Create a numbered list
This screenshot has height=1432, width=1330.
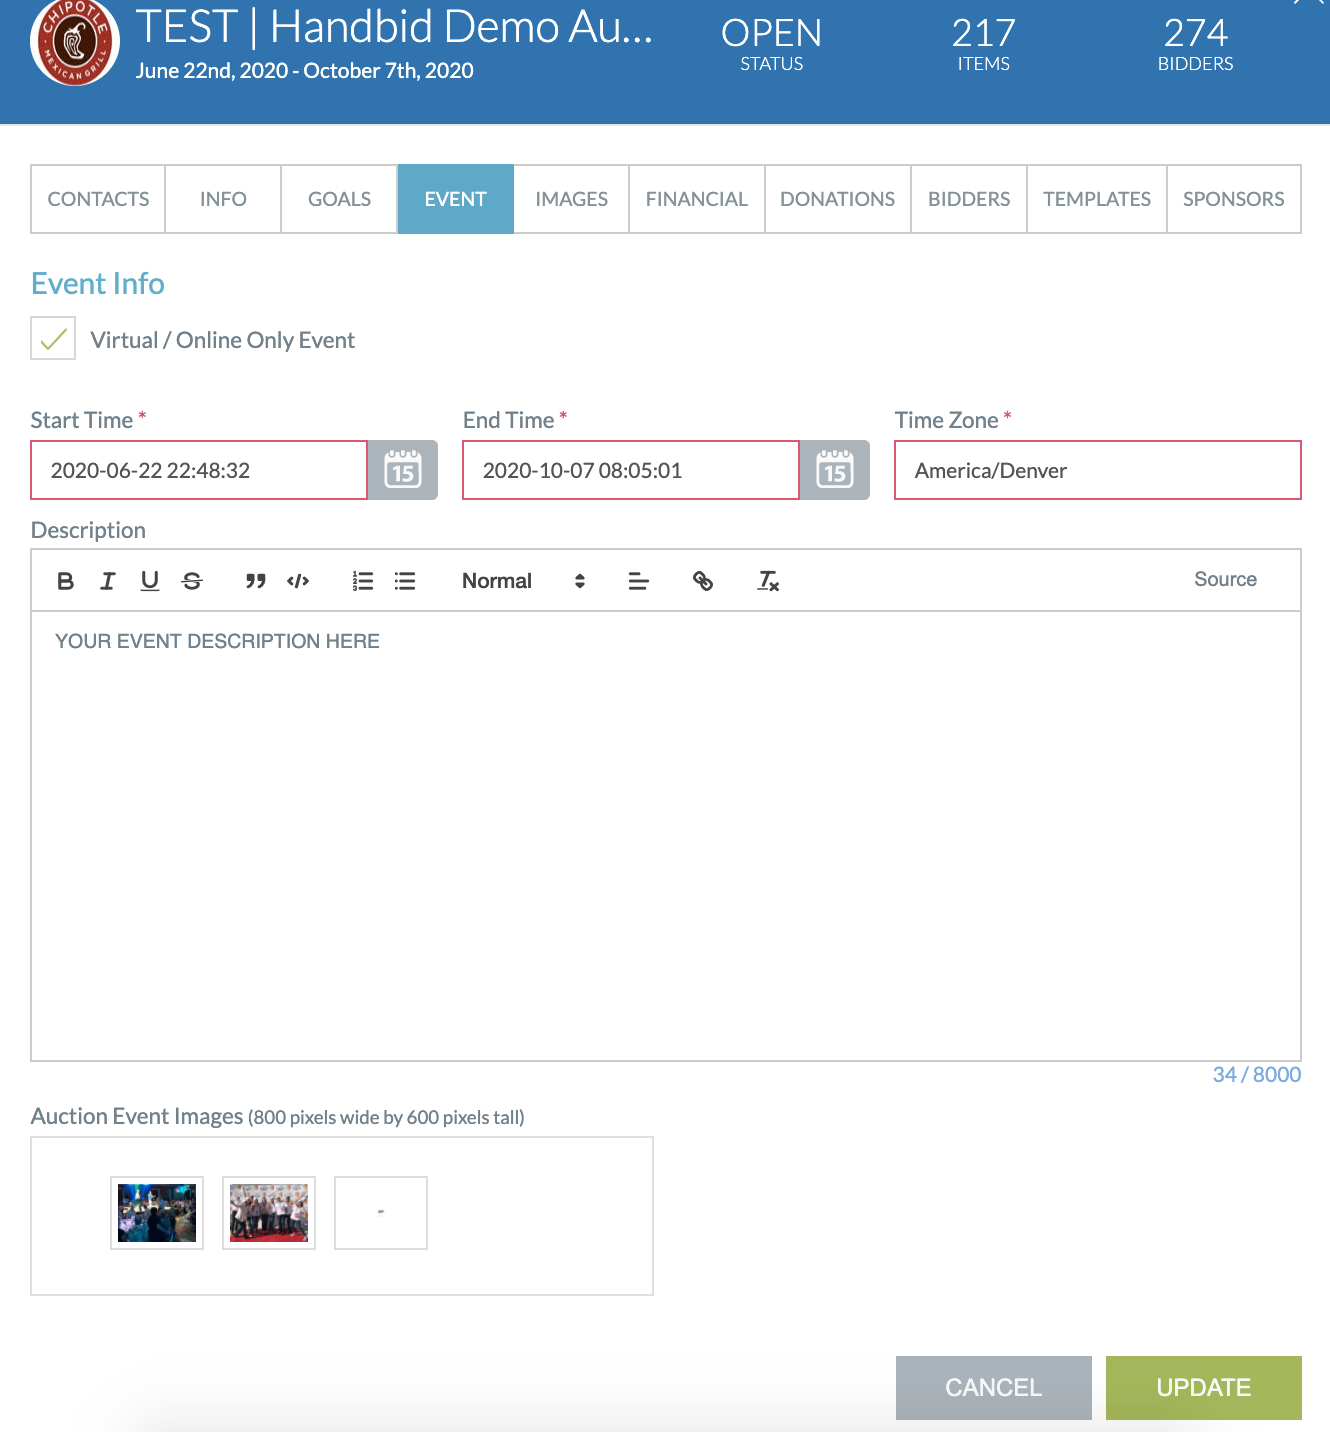point(362,580)
